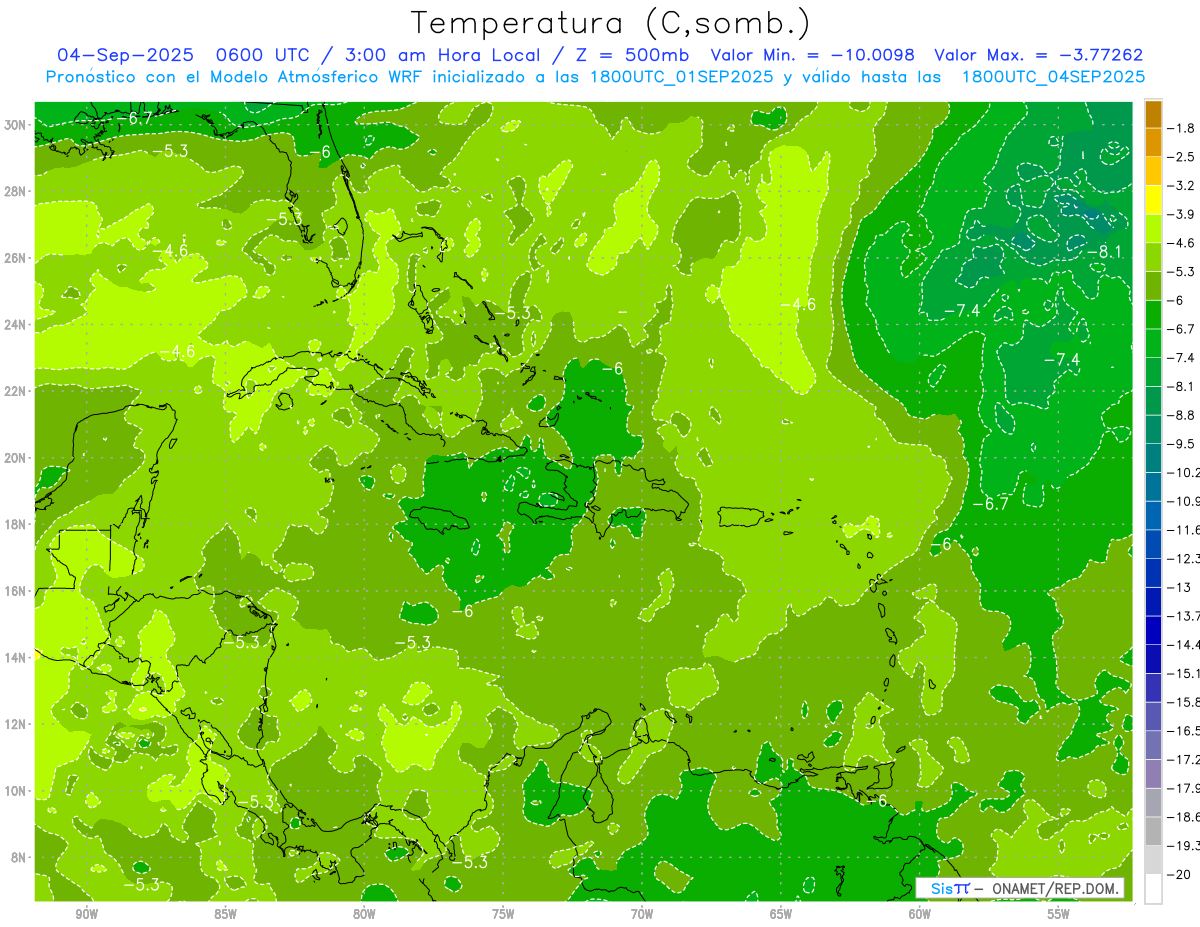
Task: Click color bar label "-1.8"
Action: pyautogui.click(x=1183, y=128)
